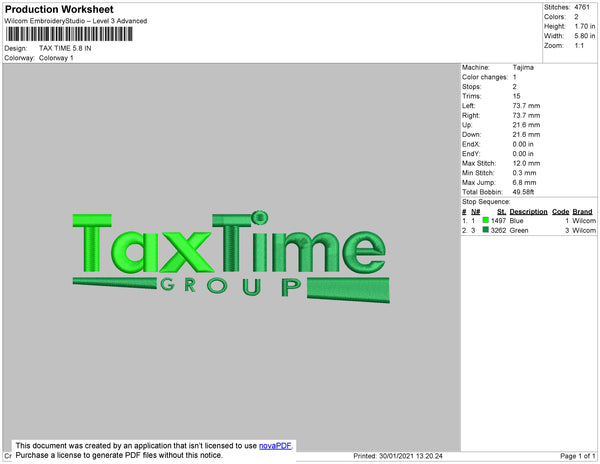Click the Code column header
Screen dimensions: 600x464
coord(561,212)
